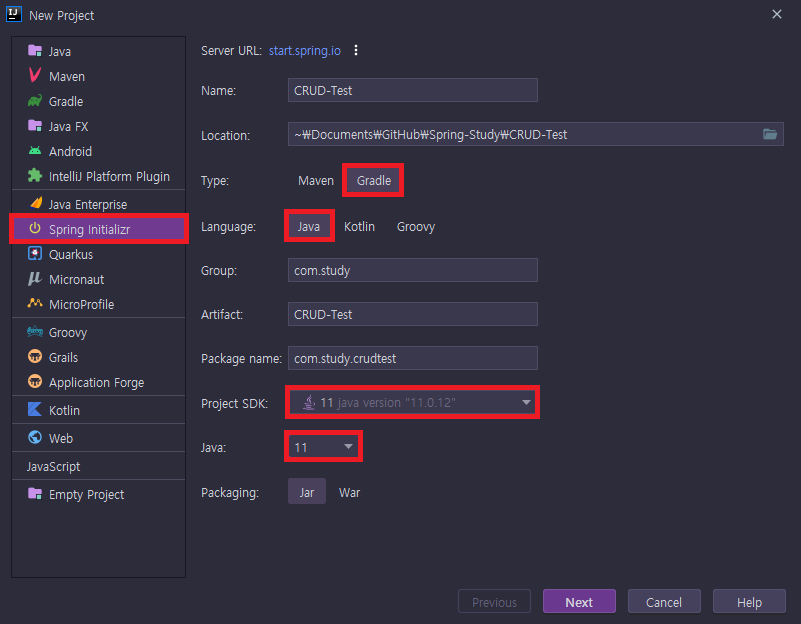Image resolution: width=801 pixels, height=624 pixels.
Task: Browse location with the folder icon
Action: pyautogui.click(x=770, y=134)
